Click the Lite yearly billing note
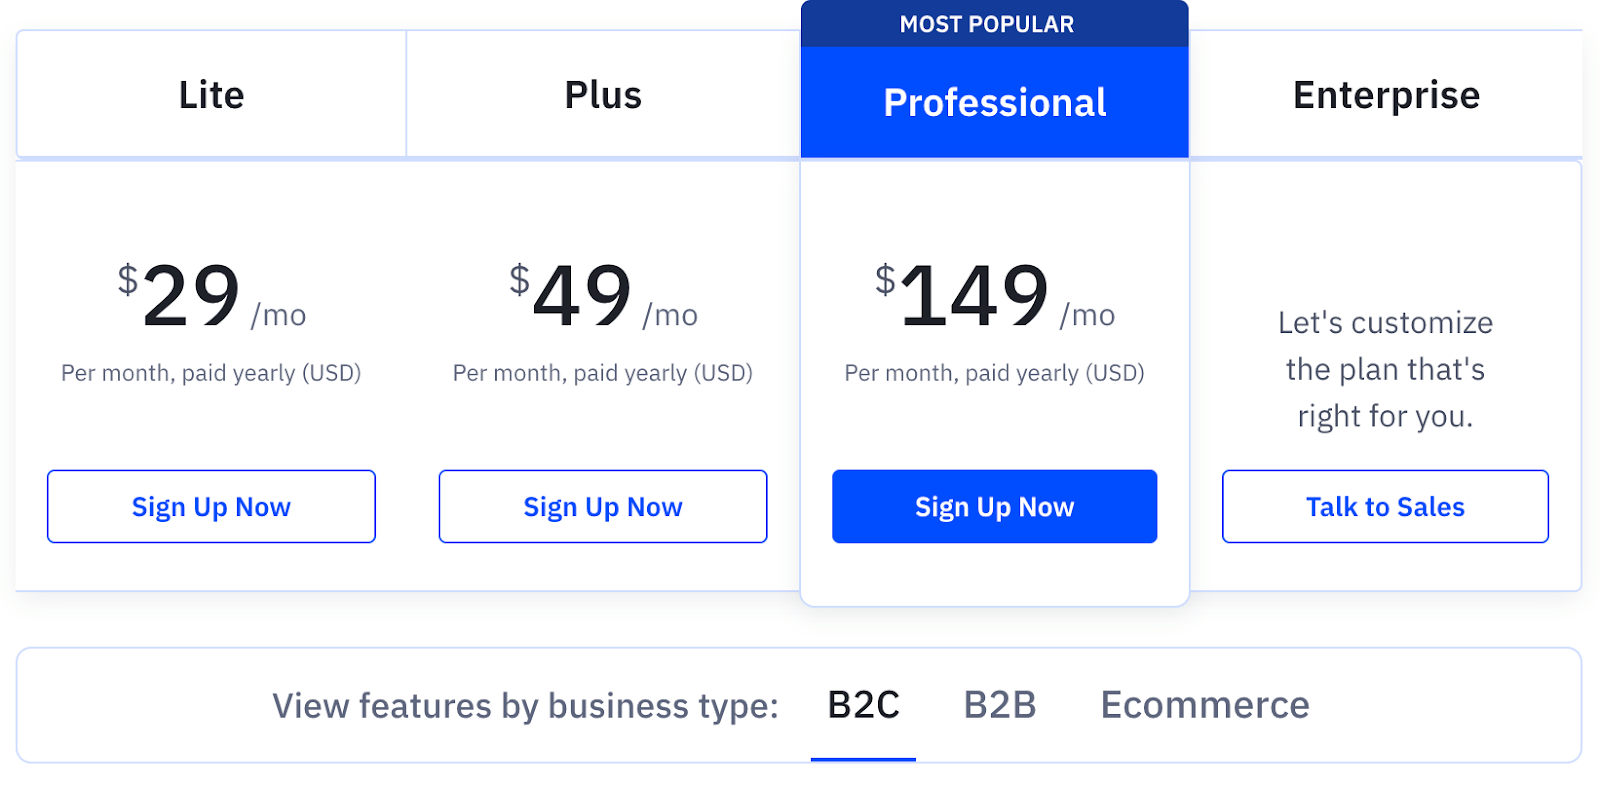 (x=210, y=373)
